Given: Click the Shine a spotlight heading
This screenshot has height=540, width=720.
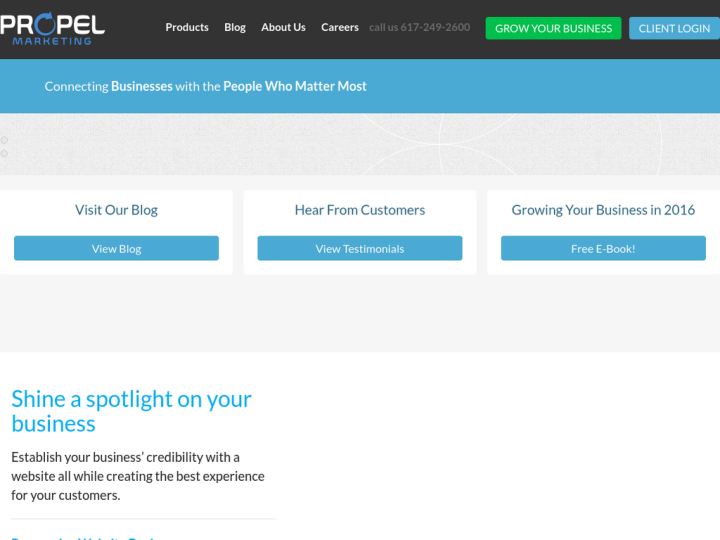Looking at the screenshot, I should click(131, 411).
